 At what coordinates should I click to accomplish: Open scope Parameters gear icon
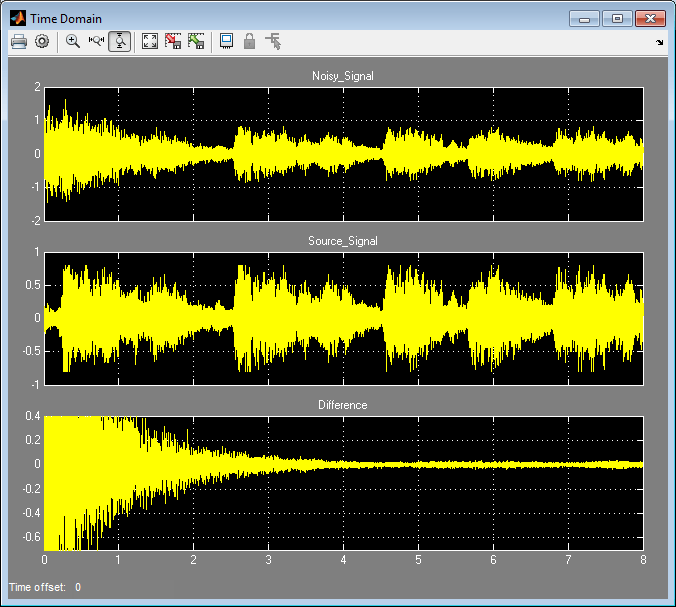click(42, 42)
